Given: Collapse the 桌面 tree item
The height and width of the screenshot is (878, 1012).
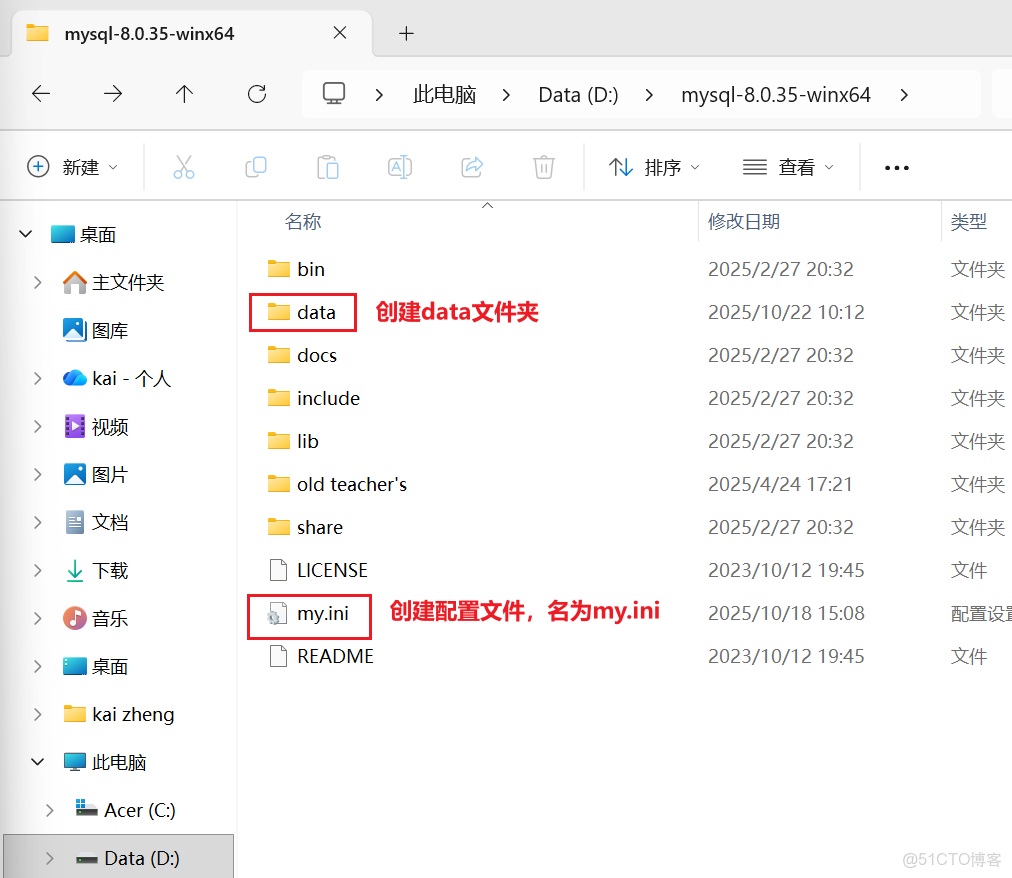Looking at the screenshot, I should click(x=24, y=233).
